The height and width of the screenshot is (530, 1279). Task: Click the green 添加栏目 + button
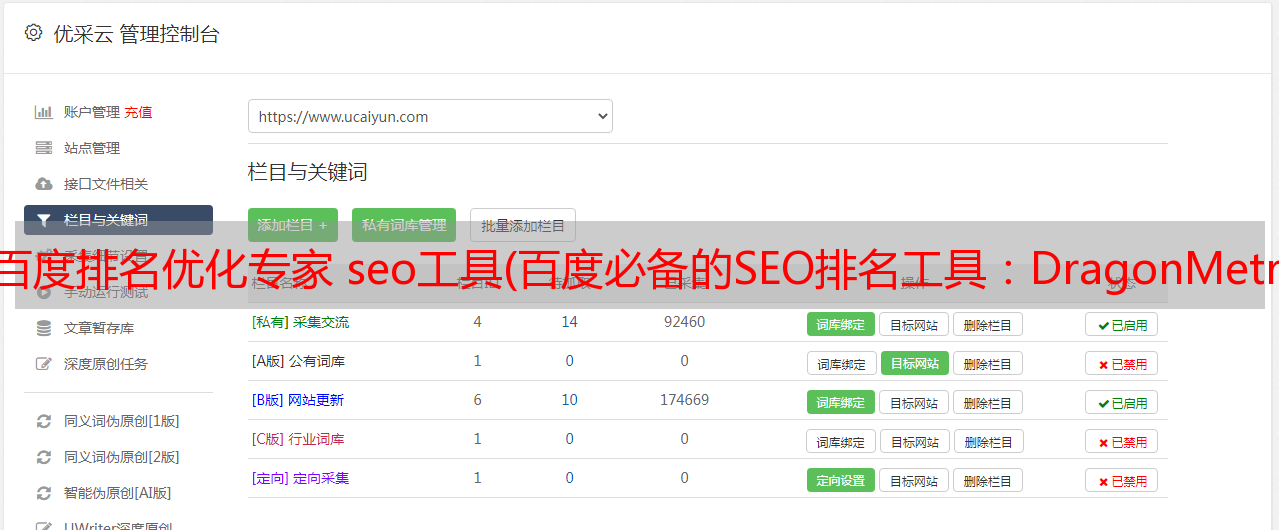coord(293,225)
